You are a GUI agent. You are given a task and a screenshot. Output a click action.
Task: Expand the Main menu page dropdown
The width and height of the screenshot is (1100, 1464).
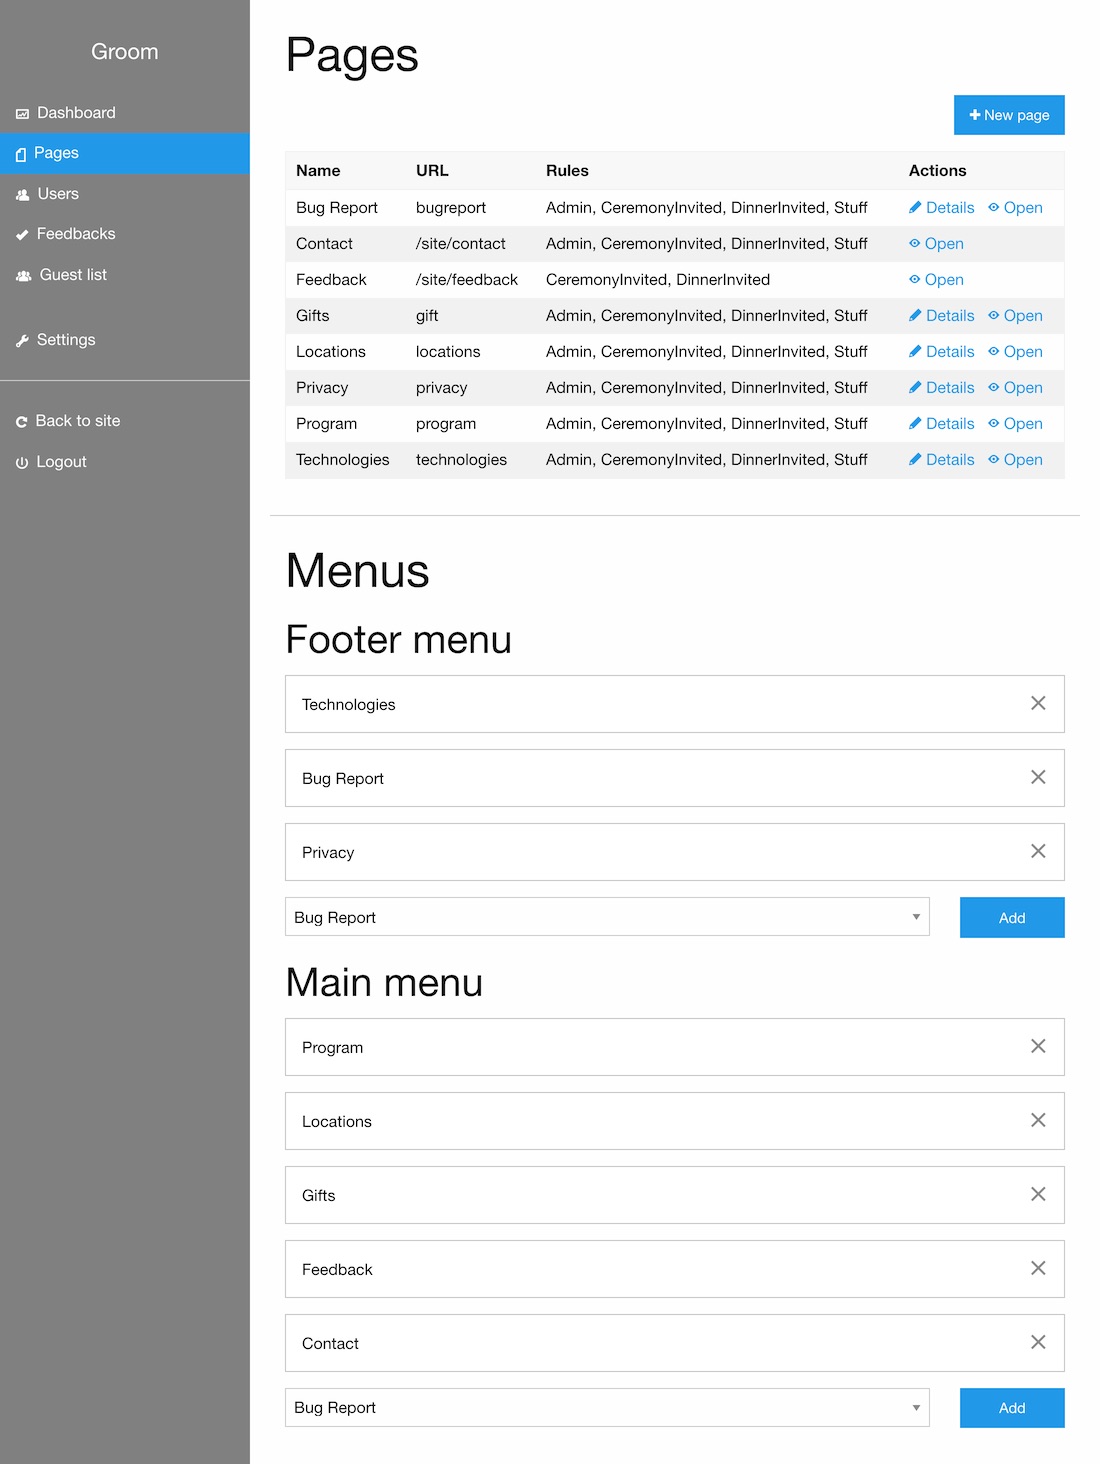point(607,1407)
